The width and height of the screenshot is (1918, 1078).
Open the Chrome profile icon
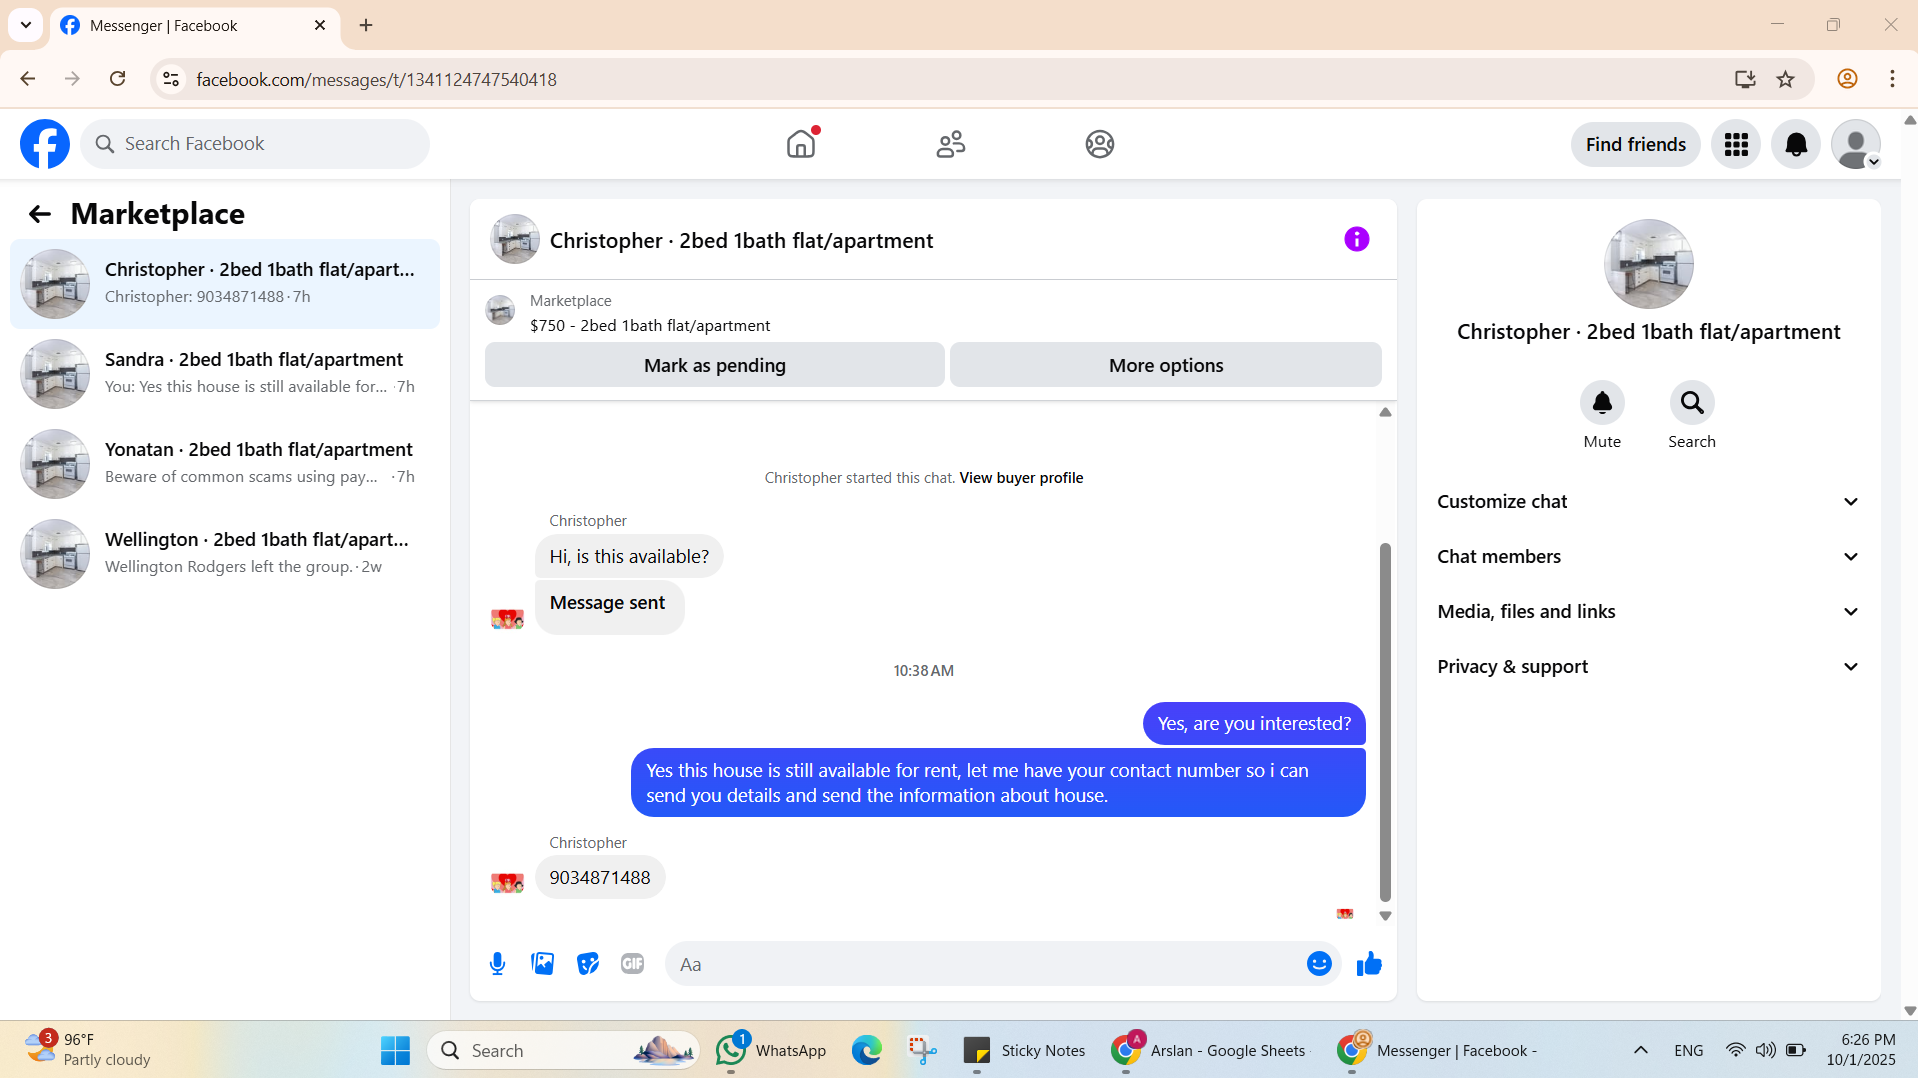1847,79
